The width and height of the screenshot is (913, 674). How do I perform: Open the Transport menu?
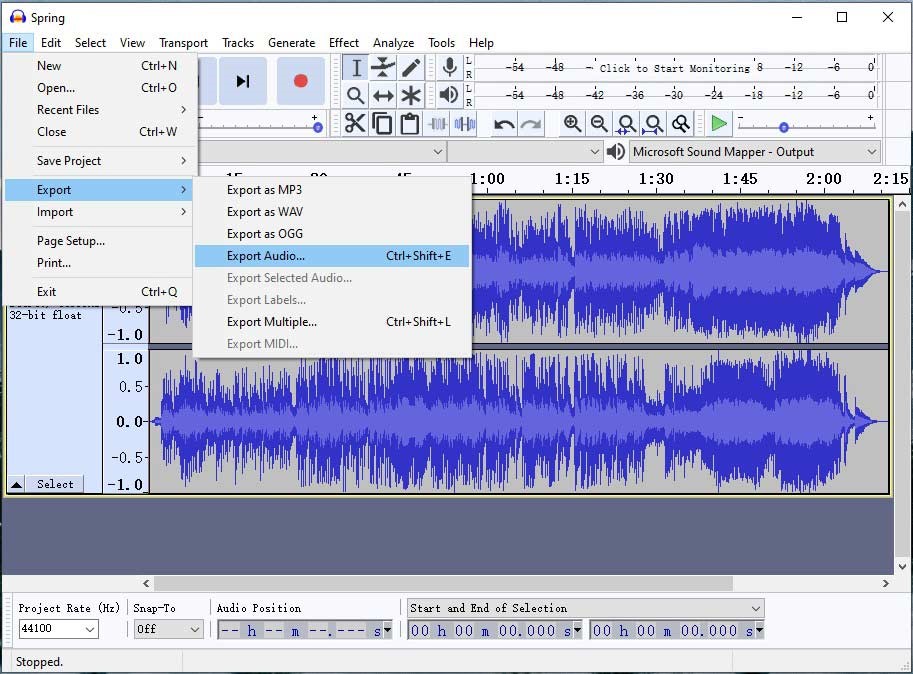point(183,42)
